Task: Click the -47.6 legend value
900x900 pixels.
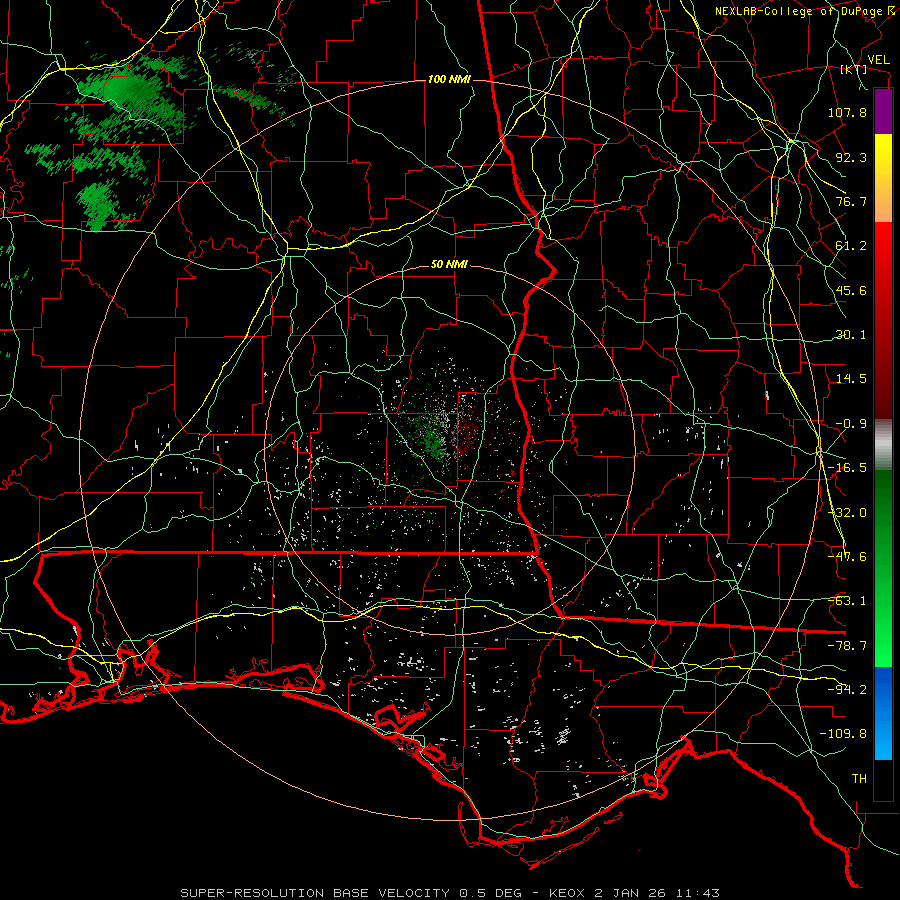Action: coord(847,557)
